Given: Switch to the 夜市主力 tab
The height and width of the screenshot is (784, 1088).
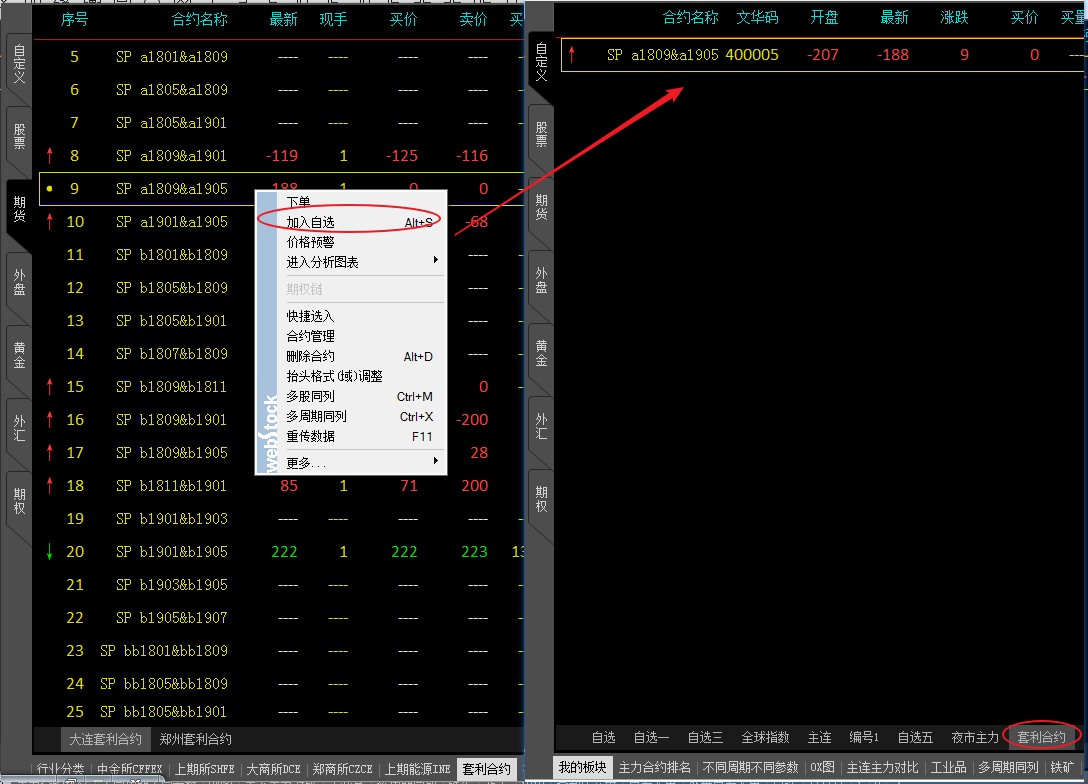Looking at the screenshot, I should click(x=975, y=737).
